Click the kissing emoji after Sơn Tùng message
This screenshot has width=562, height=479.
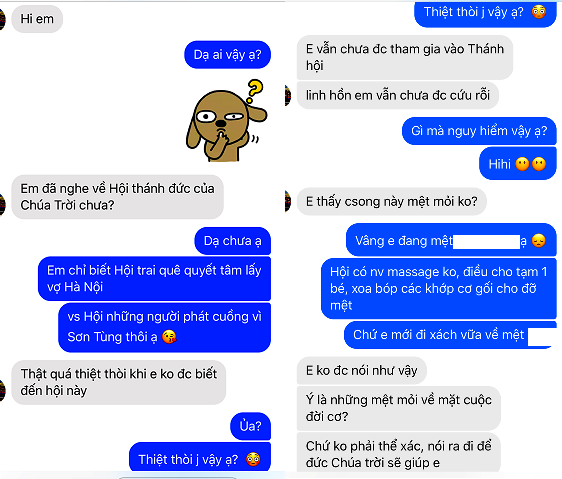pyautogui.click(x=169, y=337)
